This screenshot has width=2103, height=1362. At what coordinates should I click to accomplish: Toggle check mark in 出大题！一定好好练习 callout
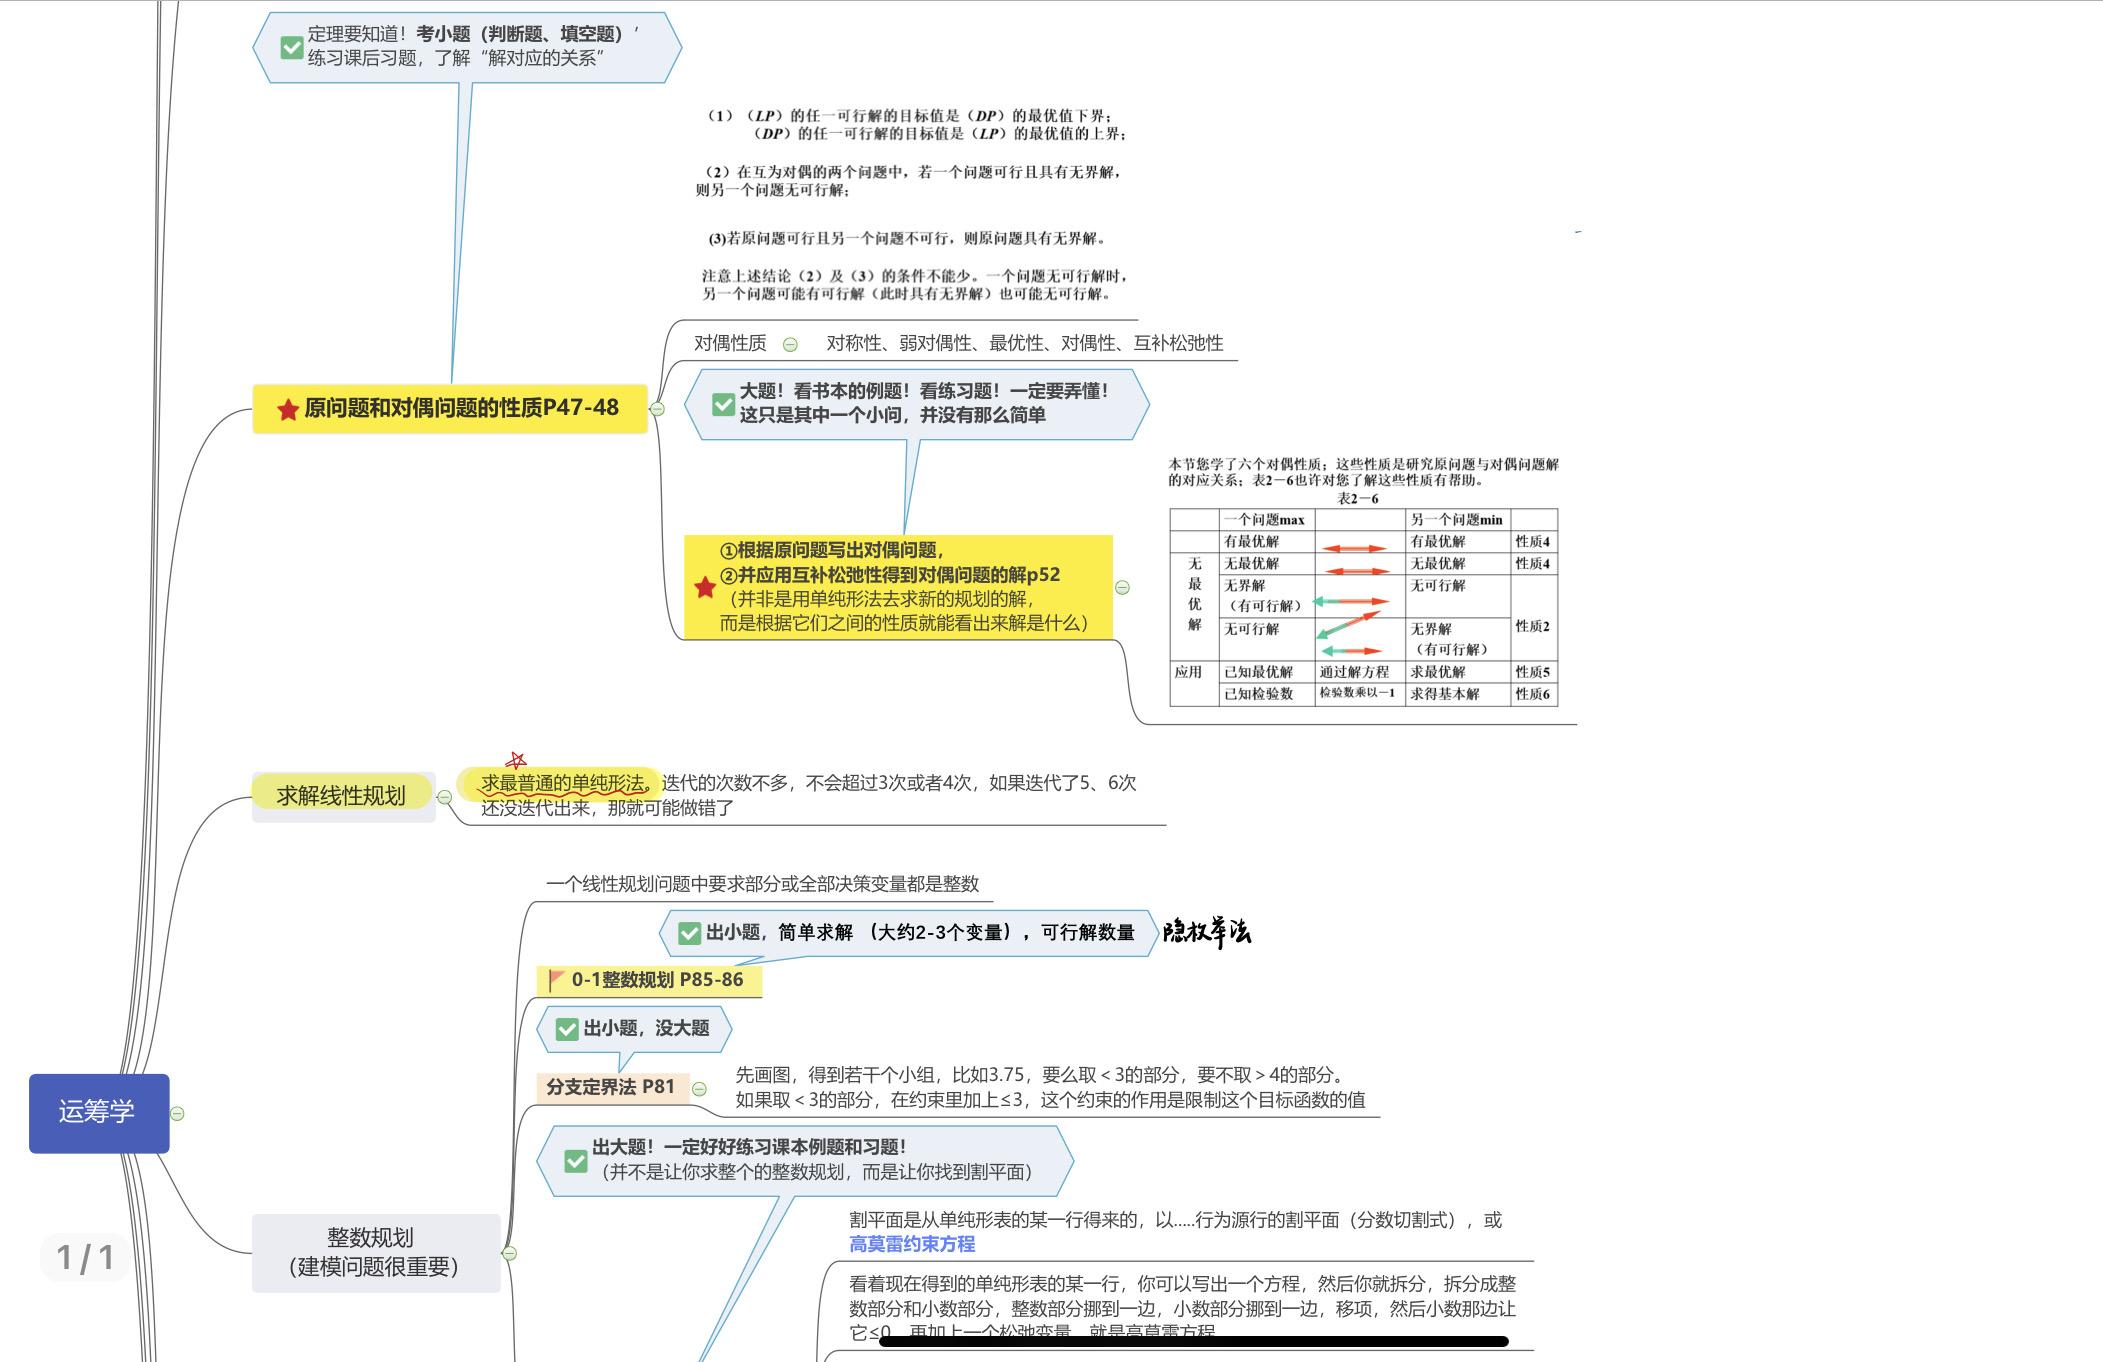click(x=576, y=1161)
